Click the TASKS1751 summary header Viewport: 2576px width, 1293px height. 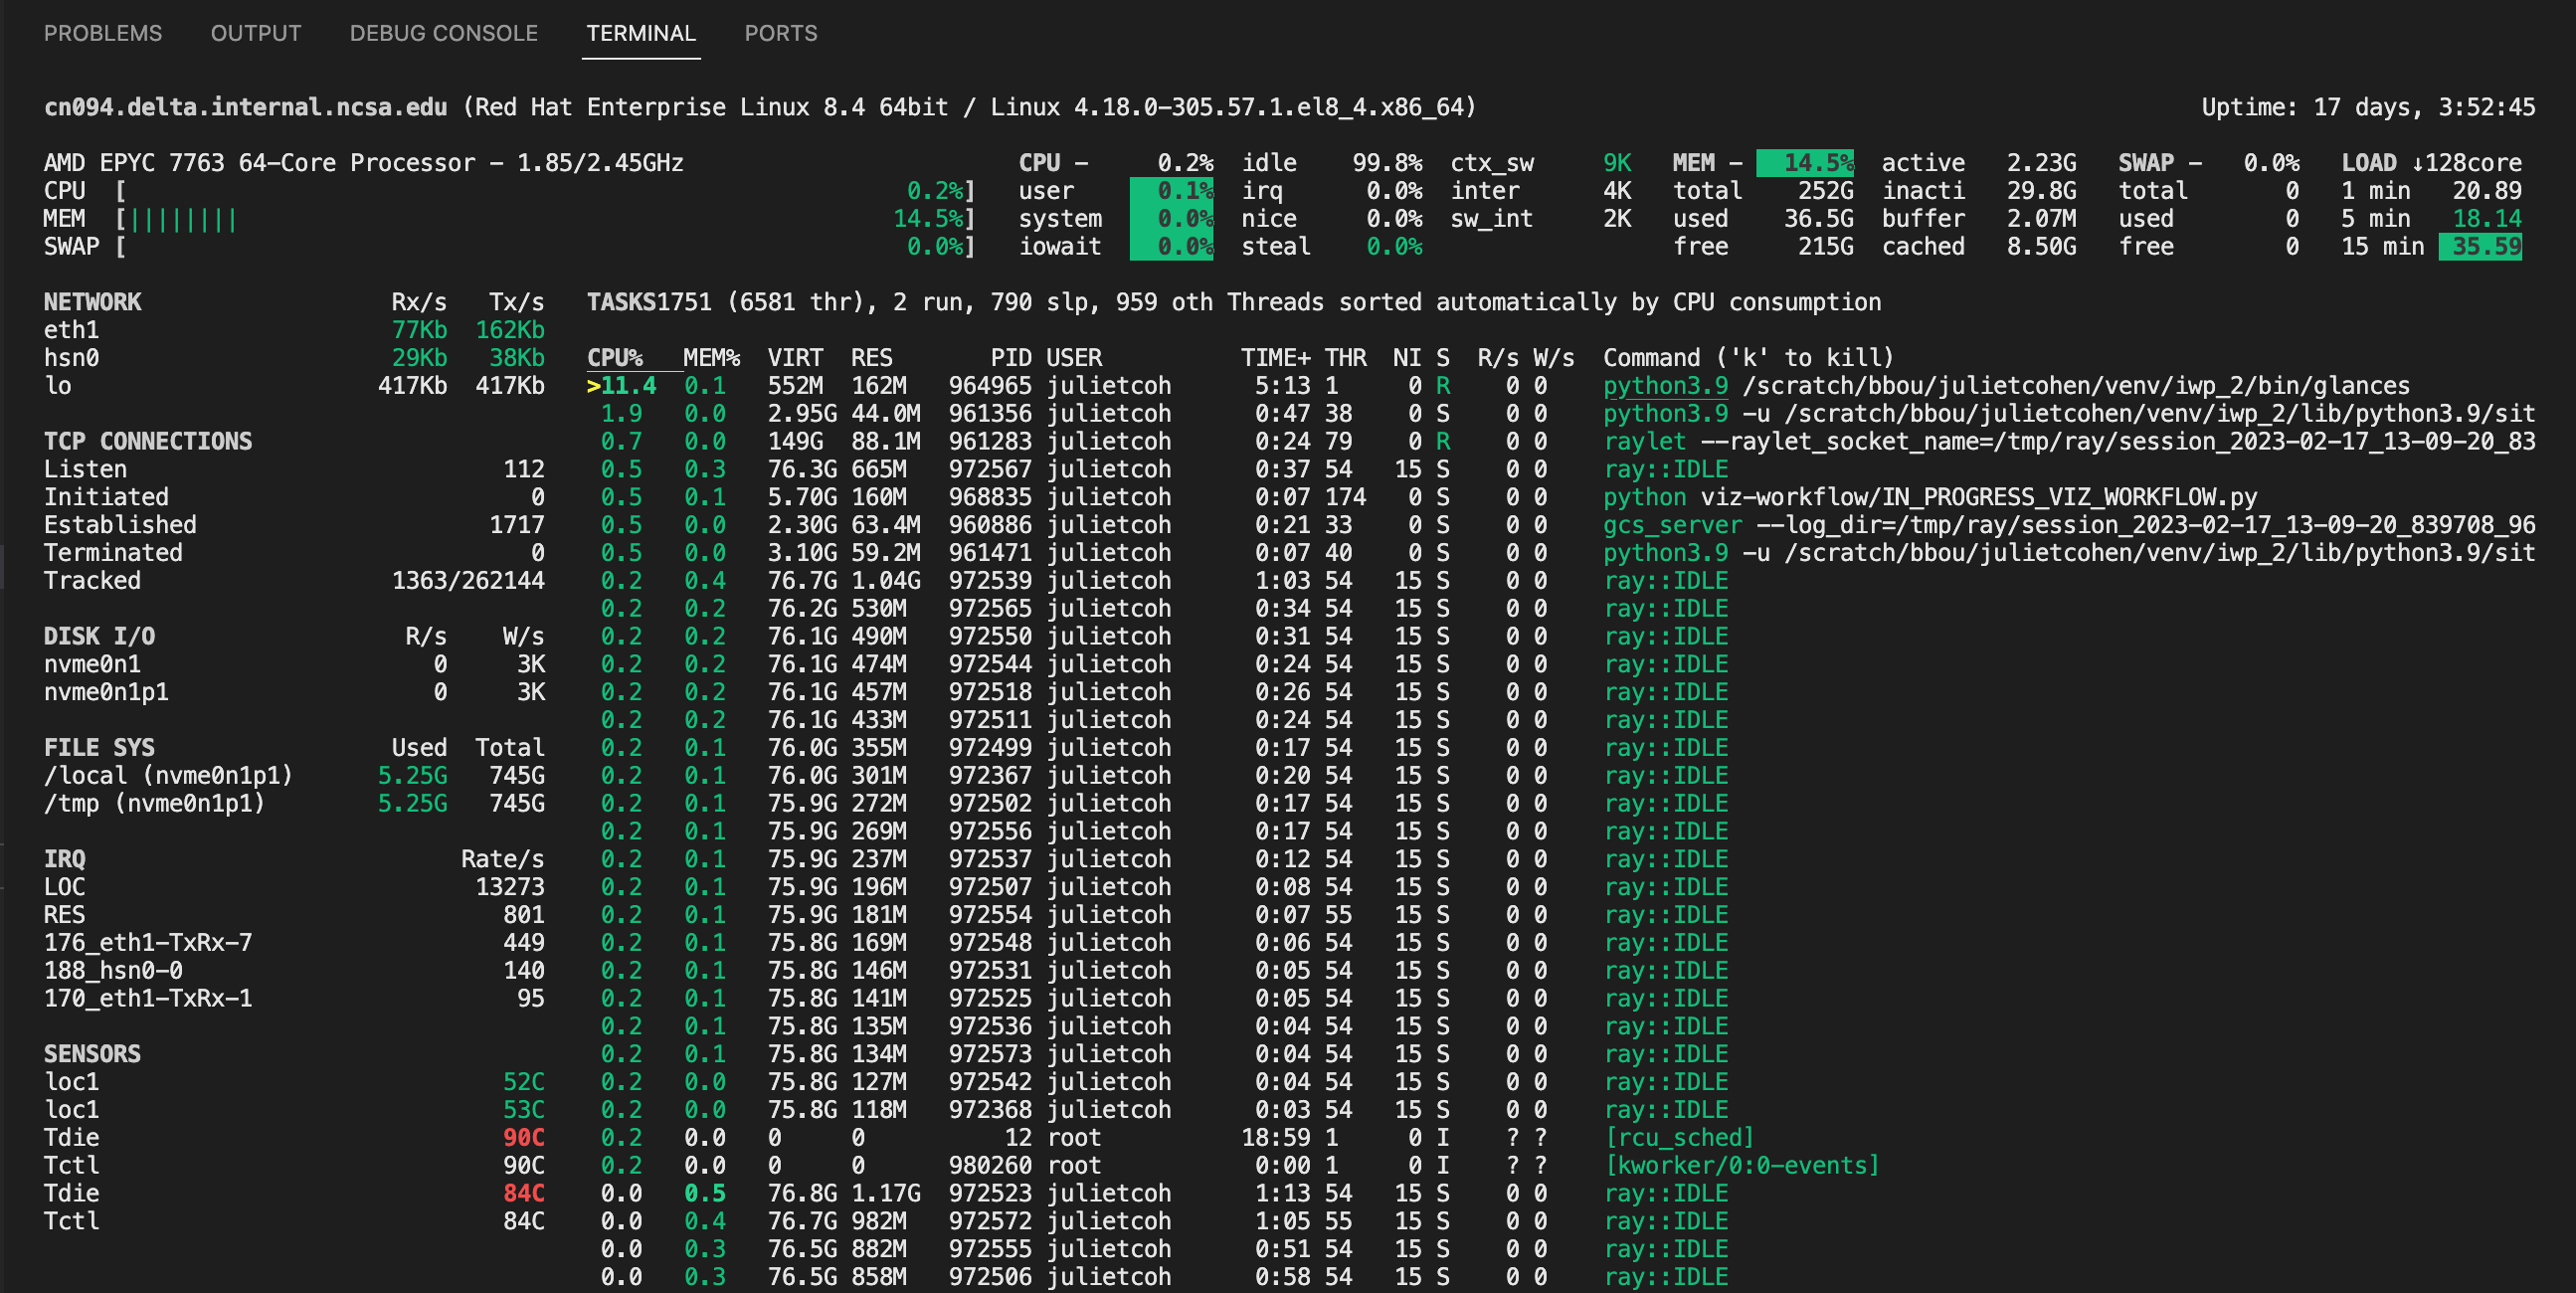pyautogui.click(x=651, y=302)
